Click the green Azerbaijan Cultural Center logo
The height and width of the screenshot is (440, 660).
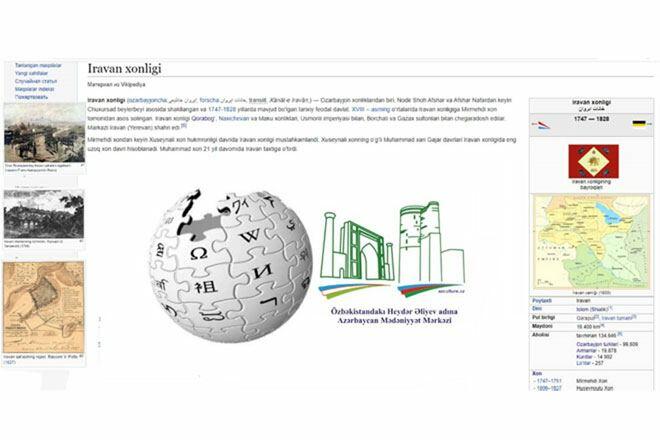(x=393, y=249)
